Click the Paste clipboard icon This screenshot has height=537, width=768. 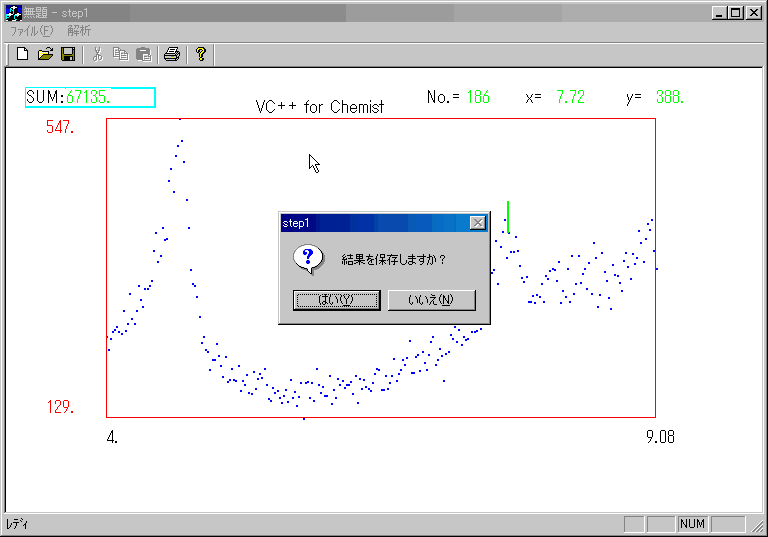[x=144, y=54]
